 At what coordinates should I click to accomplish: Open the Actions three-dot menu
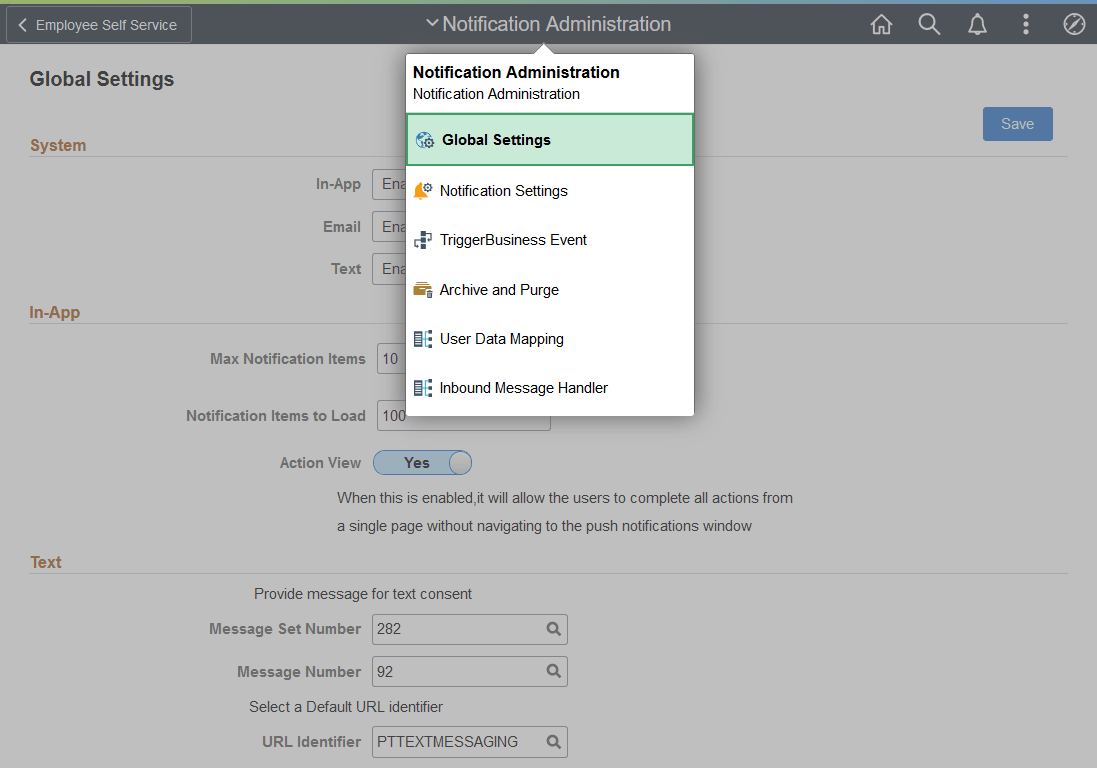pos(1026,24)
